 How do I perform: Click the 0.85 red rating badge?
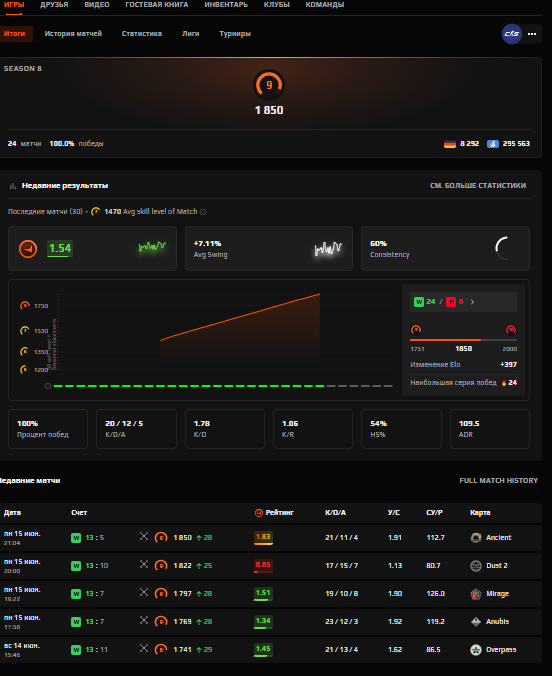[x=263, y=566]
